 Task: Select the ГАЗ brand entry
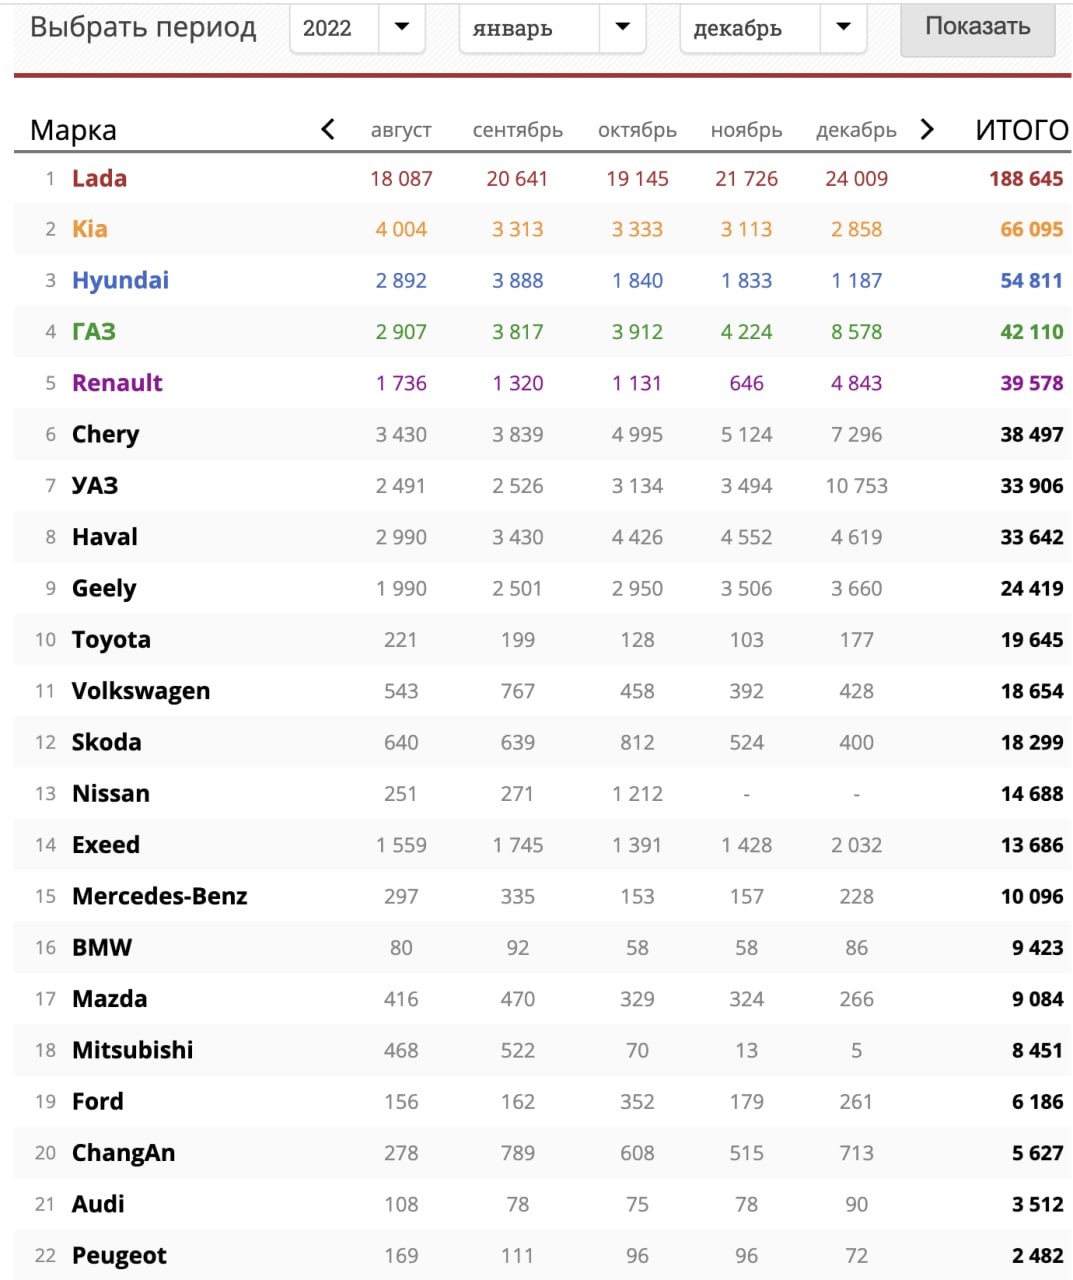click(94, 332)
